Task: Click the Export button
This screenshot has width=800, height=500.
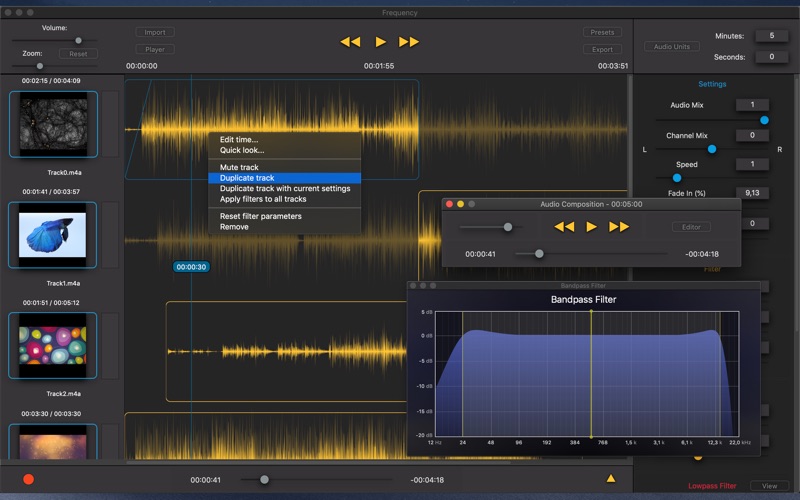Action: coord(602,49)
